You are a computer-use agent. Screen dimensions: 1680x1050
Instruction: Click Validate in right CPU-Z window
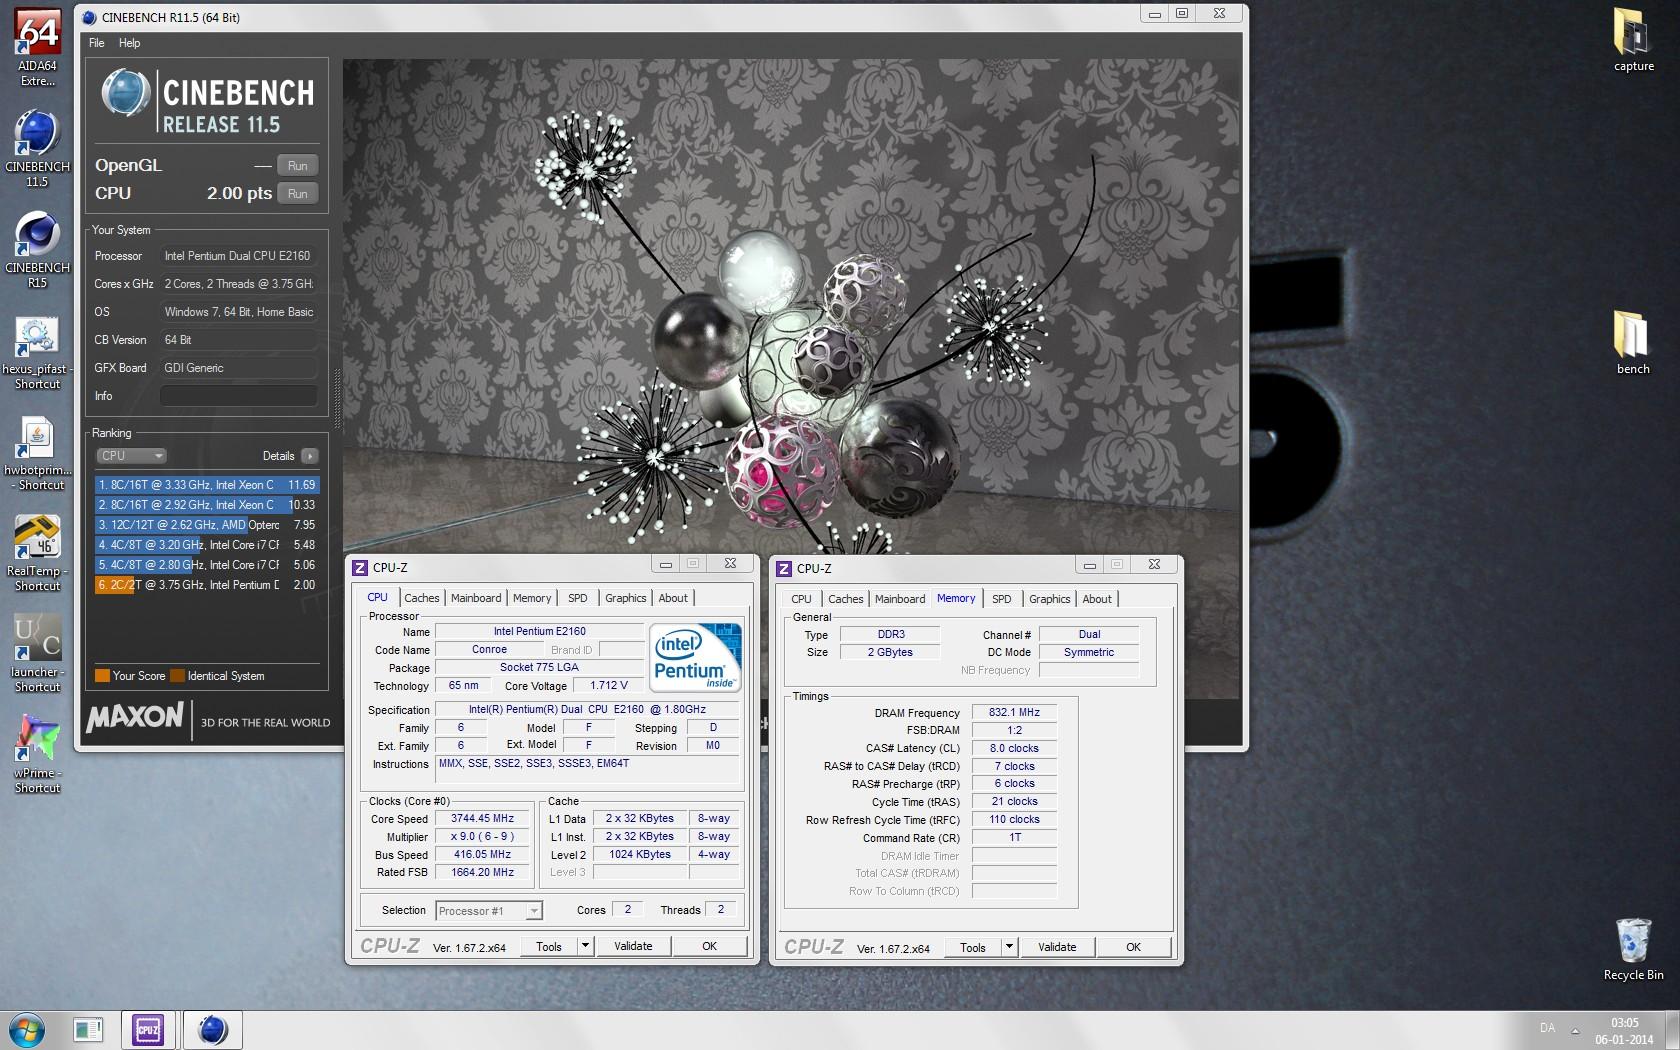[x=1057, y=947]
